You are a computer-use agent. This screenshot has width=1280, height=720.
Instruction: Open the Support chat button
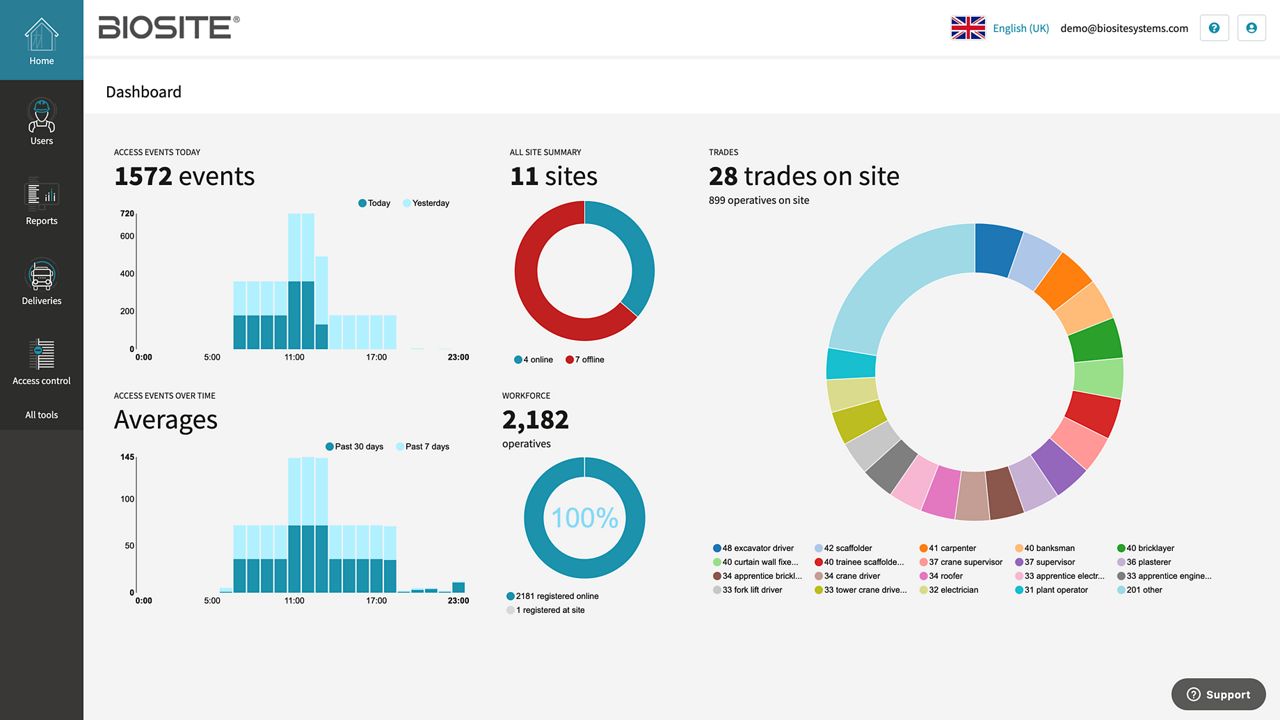[1218, 694]
